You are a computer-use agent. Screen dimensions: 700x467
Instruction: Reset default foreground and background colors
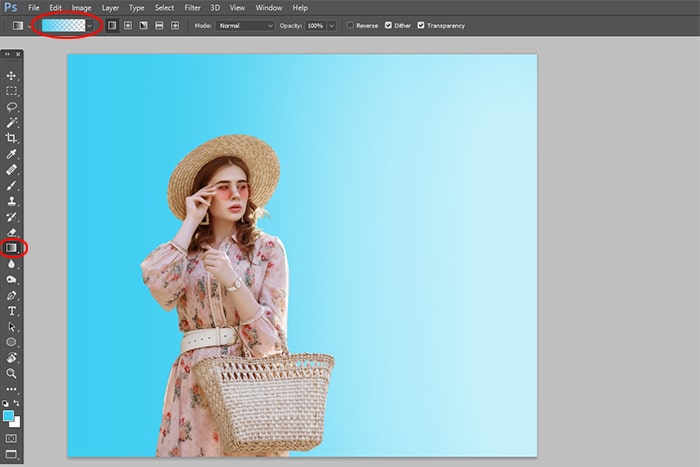pos(5,403)
